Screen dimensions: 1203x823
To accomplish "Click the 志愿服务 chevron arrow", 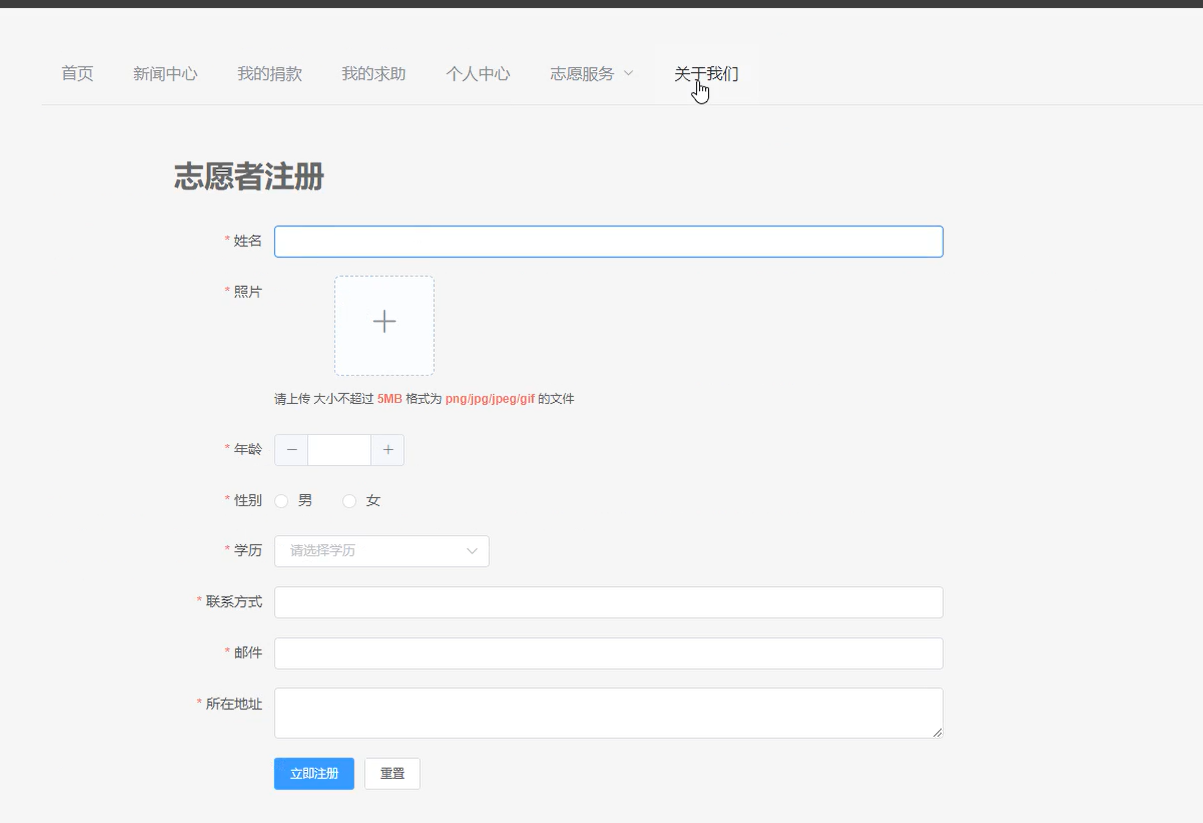I will pyautogui.click(x=628, y=74).
